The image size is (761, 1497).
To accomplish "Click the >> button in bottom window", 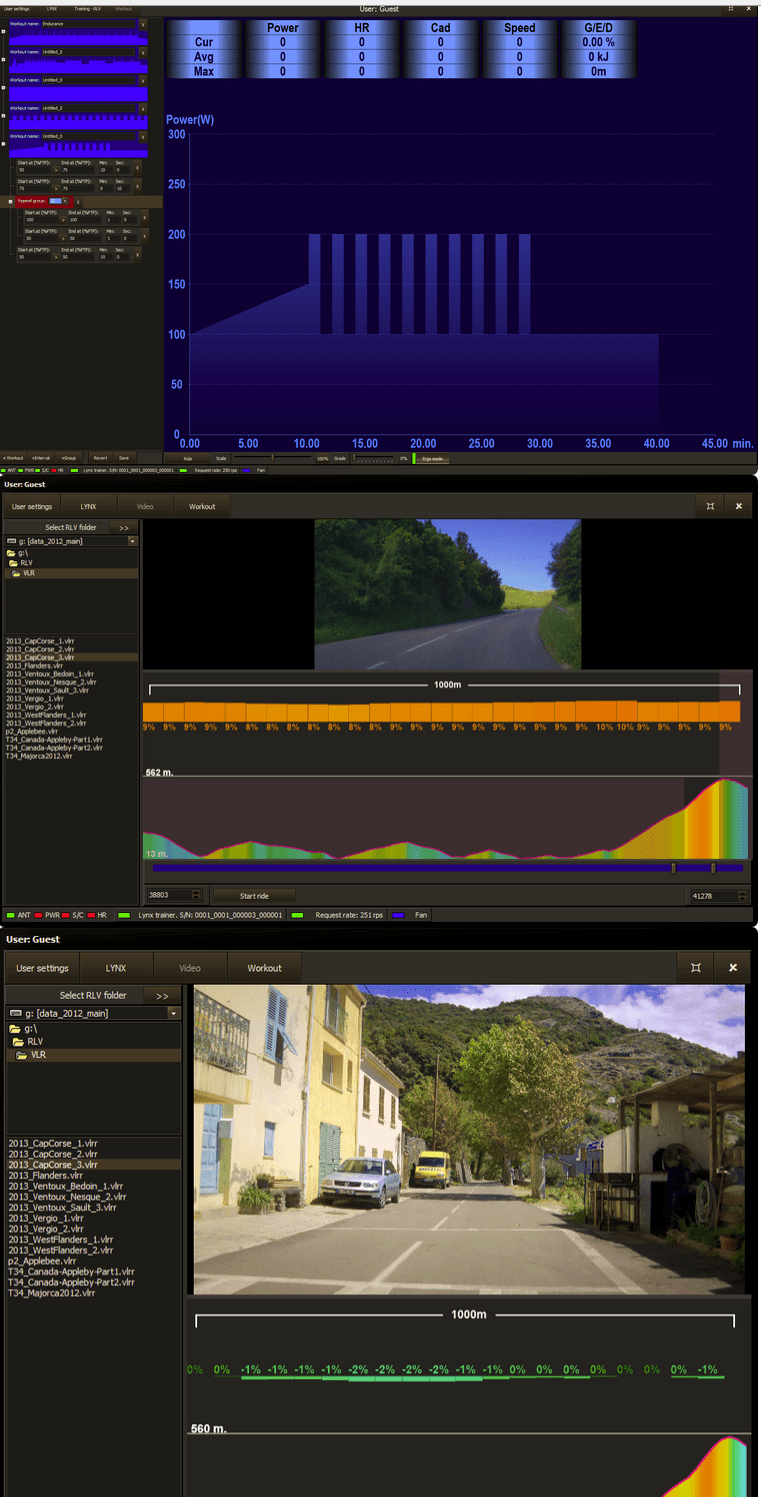I will coord(162,995).
